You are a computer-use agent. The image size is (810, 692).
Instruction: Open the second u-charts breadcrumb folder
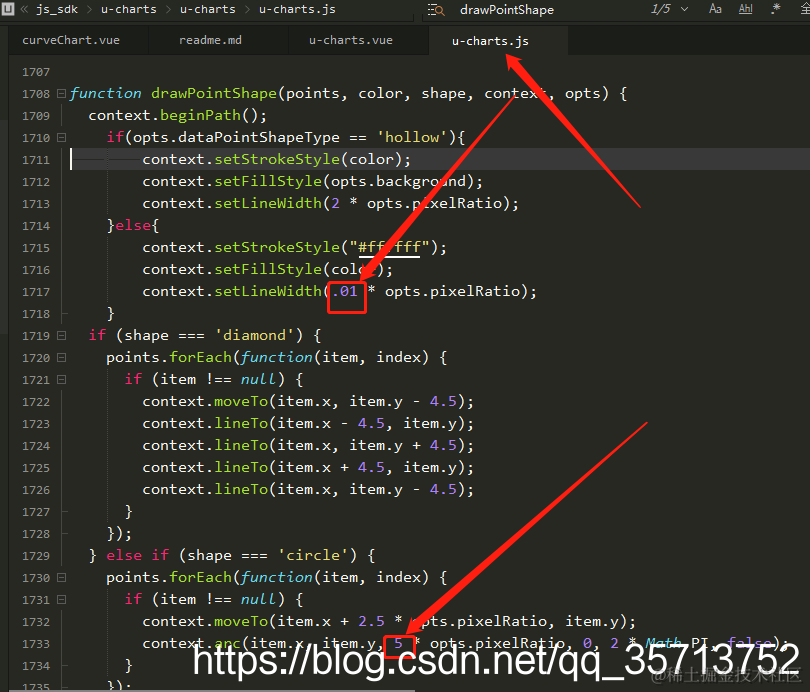click(x=208, y=9)
